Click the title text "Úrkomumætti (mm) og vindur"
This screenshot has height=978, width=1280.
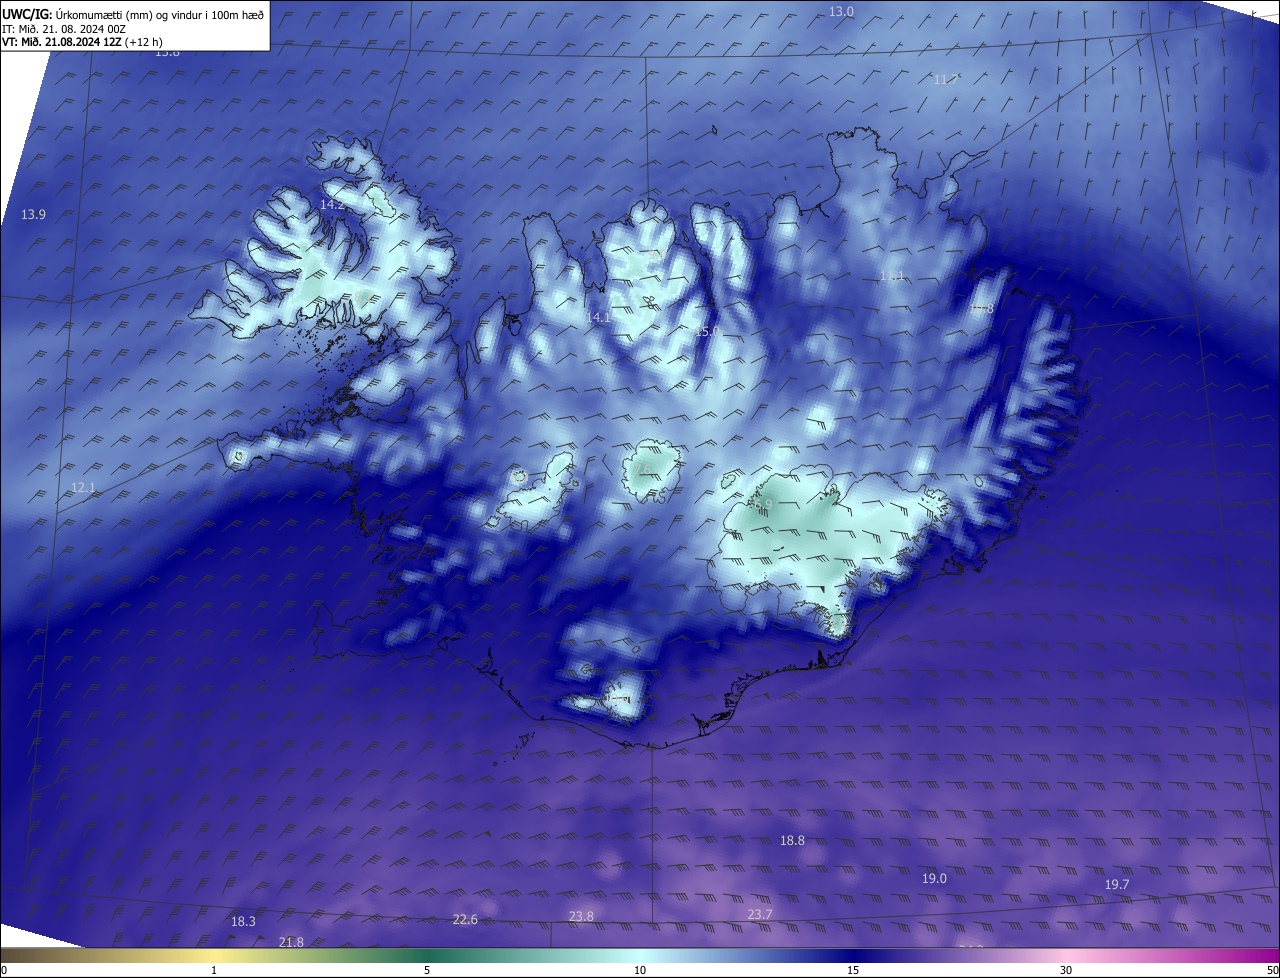[x=128, y=14]
